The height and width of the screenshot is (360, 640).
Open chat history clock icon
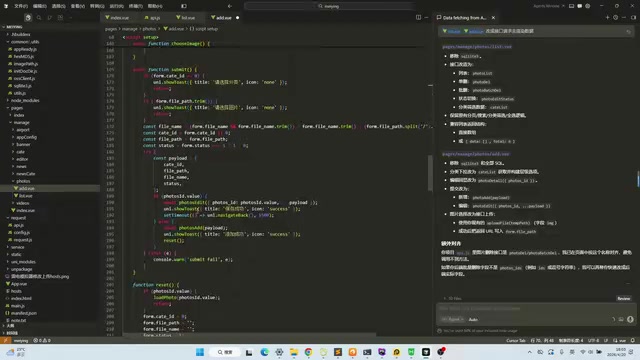coord(616,18)
